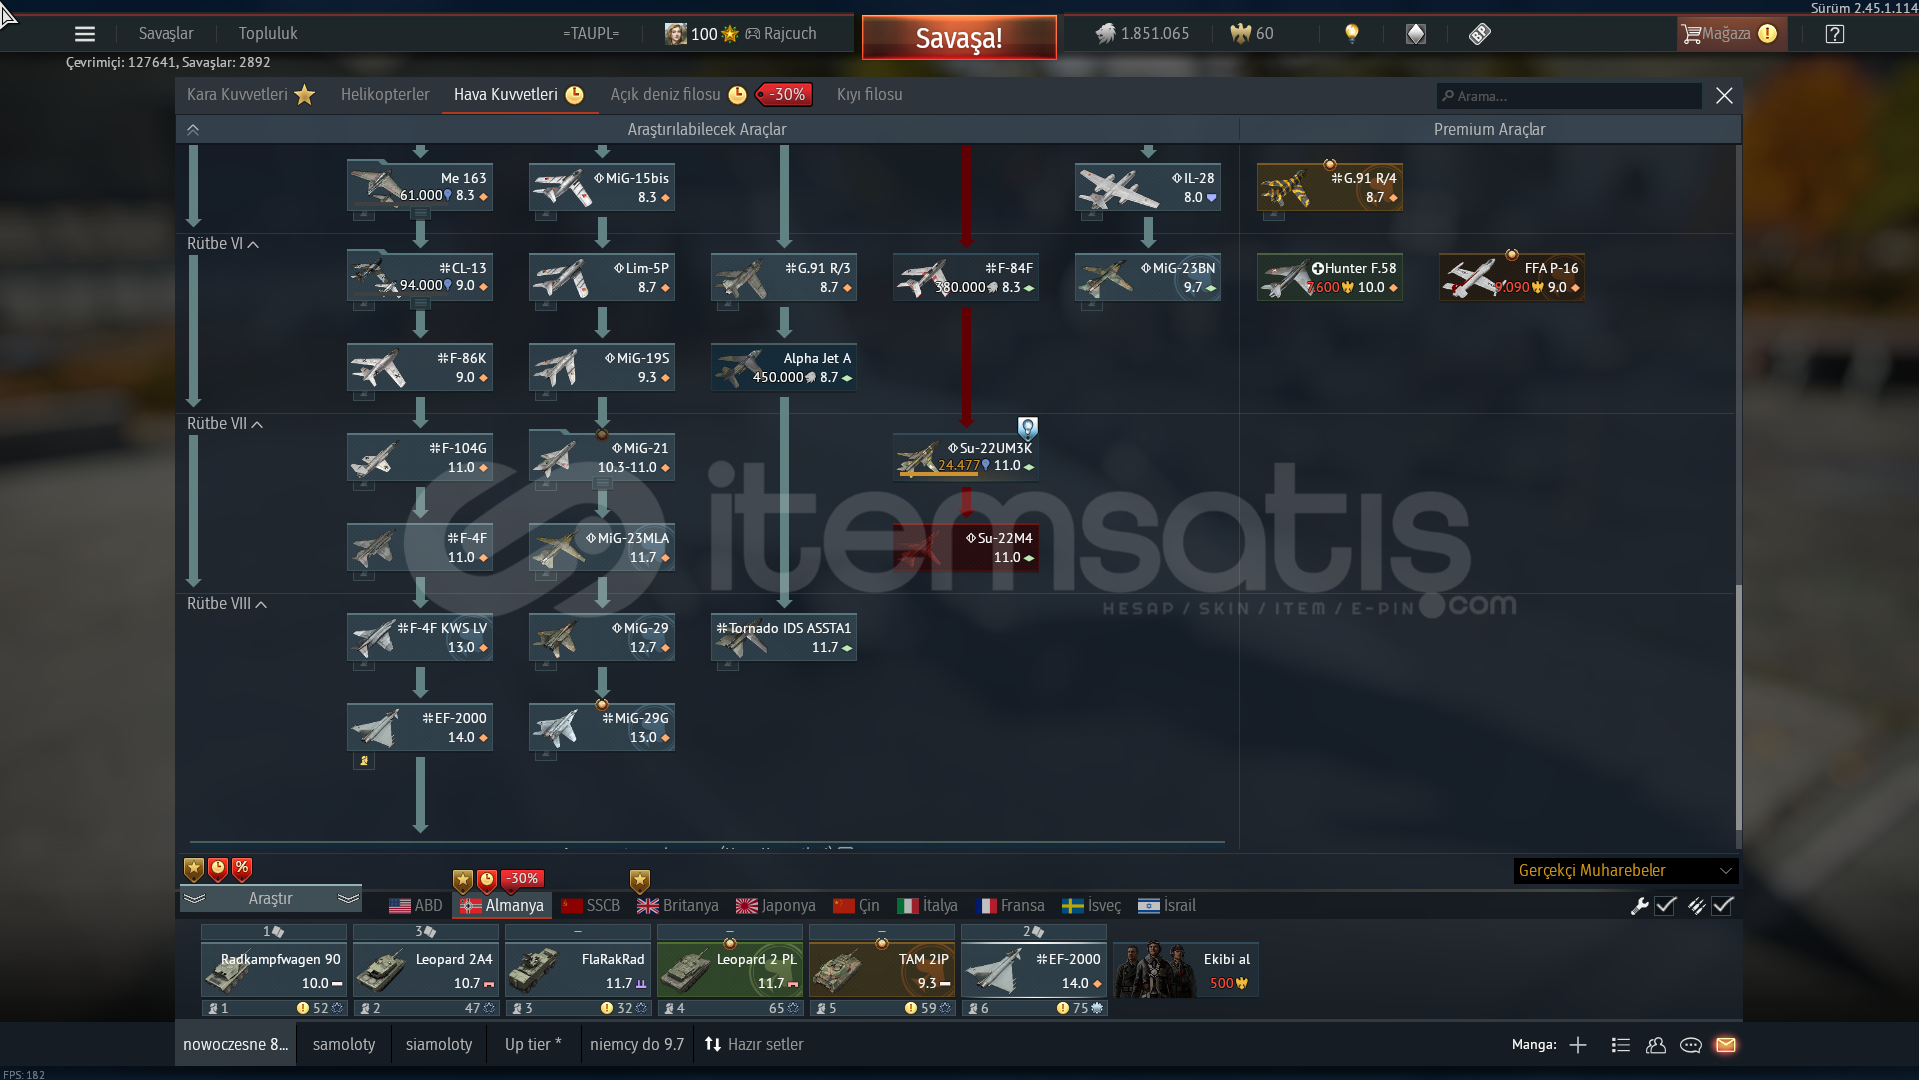Click the Rajcuch player name
This screenshot has width=1919, height=1080.
pyautogui.click(x=790, y=34)
